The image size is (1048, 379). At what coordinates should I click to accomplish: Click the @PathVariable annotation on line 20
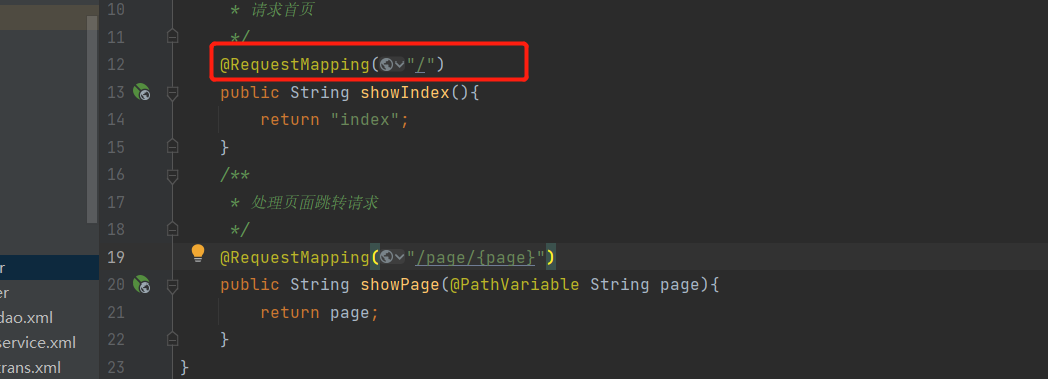click(515, 285)
